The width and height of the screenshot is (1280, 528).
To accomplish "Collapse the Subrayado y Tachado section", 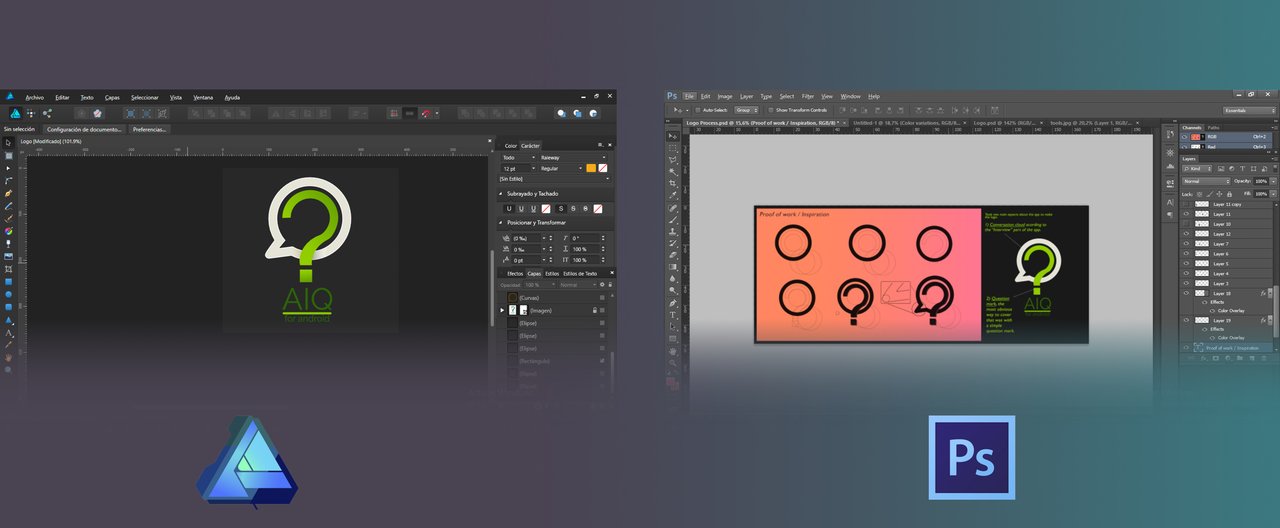I will (x=500, y=194).
